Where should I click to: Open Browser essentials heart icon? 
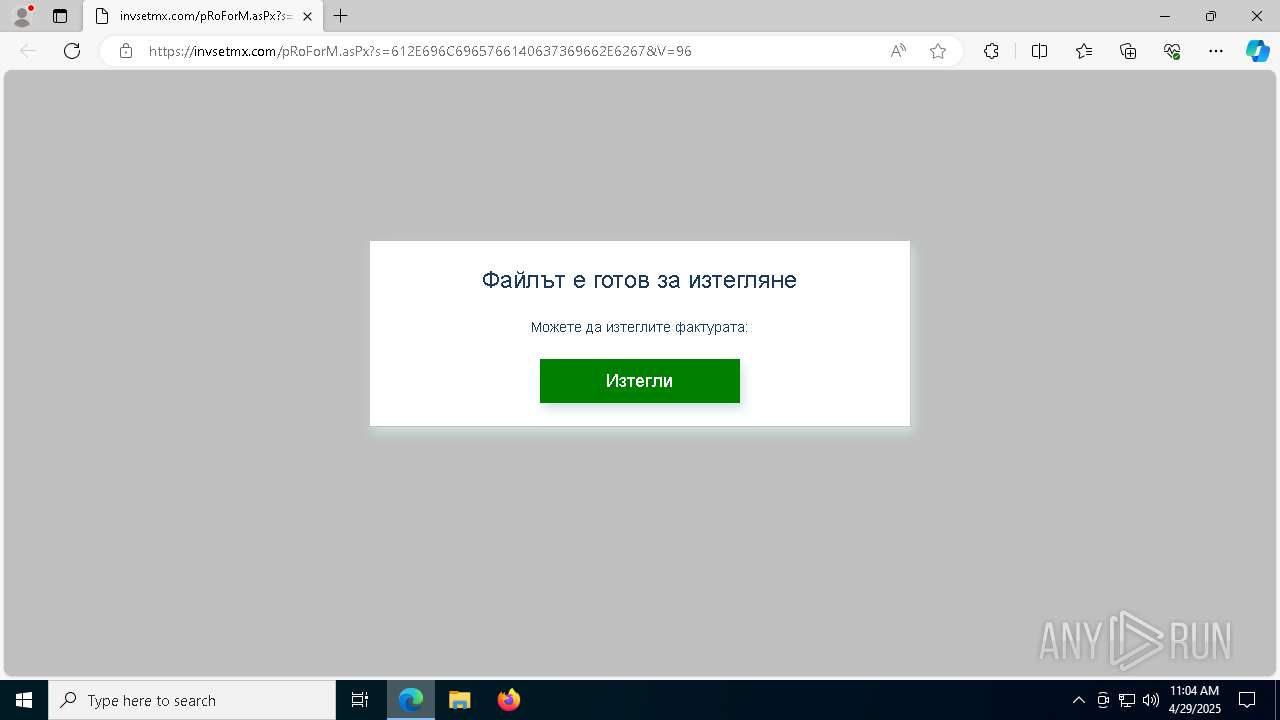pos(1172,51)
